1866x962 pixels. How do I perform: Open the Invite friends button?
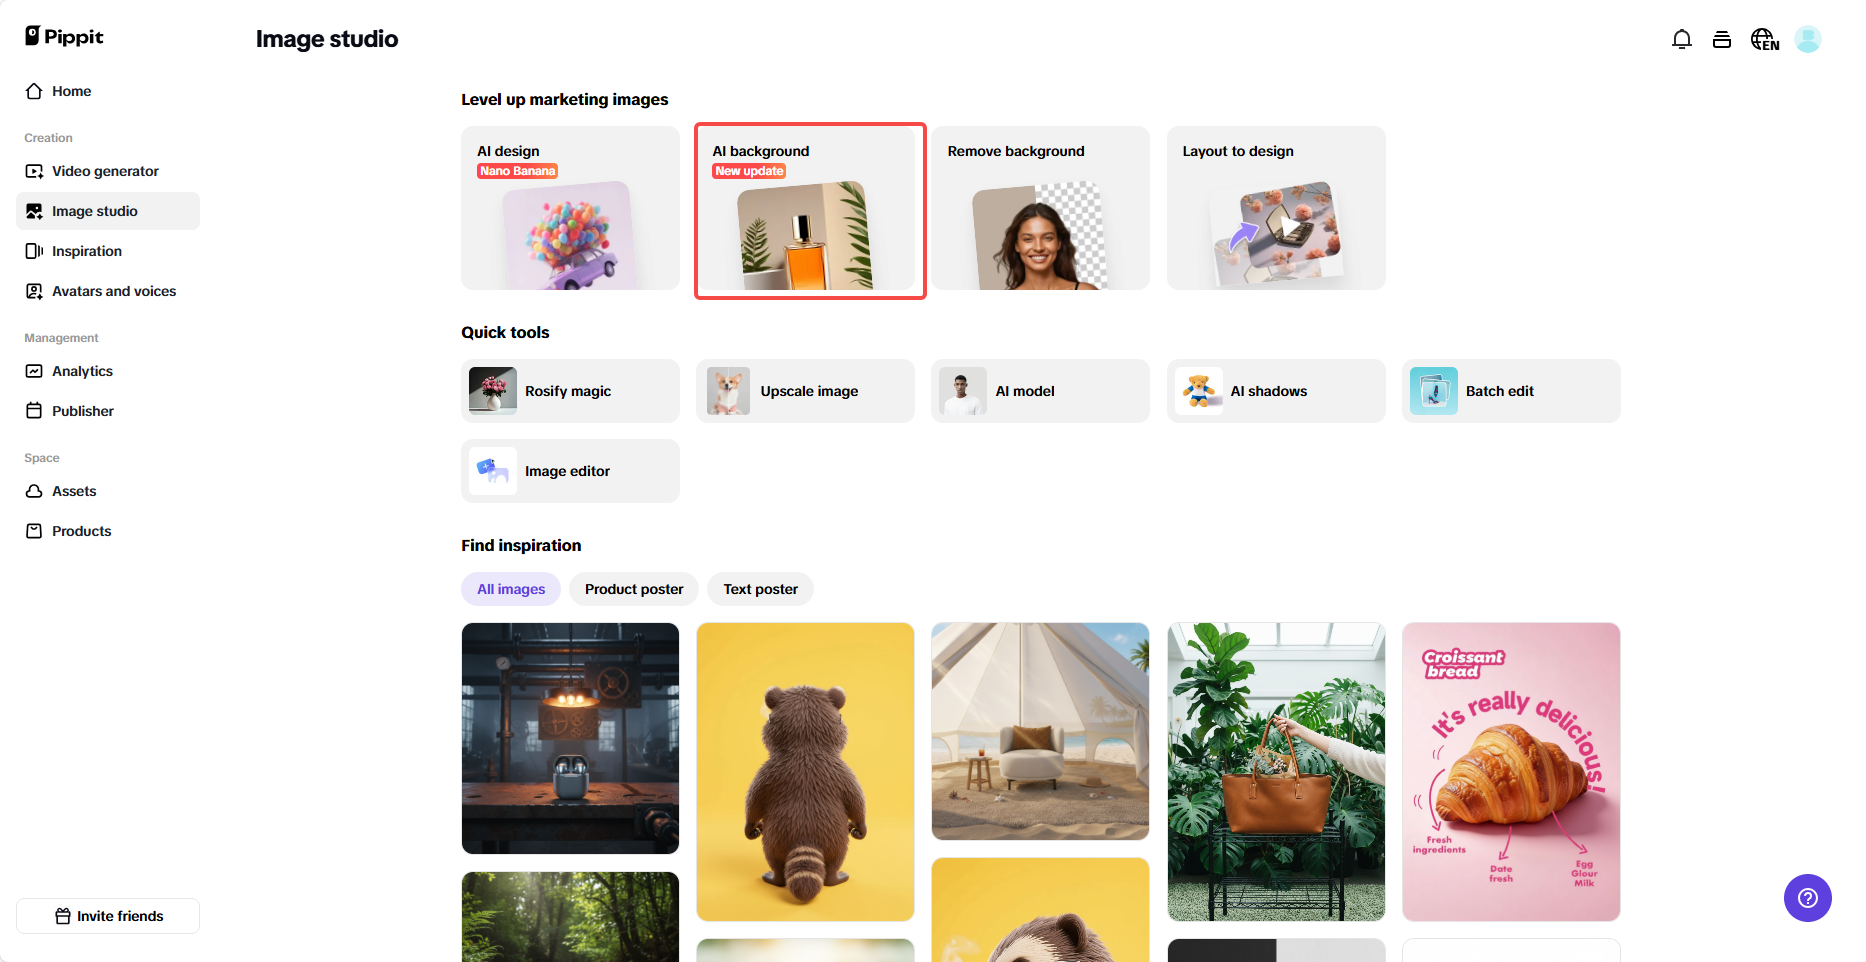coord(107,916)
